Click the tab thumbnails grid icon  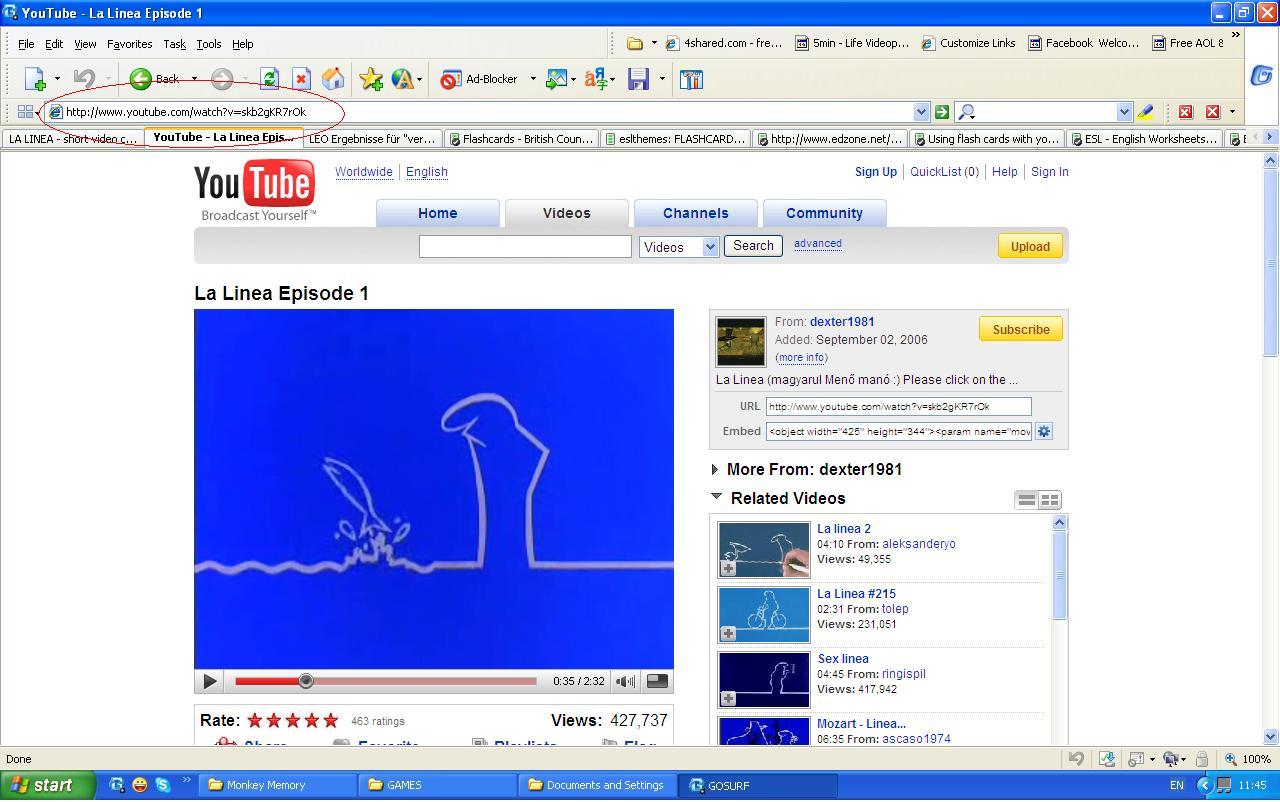[25, 112]
